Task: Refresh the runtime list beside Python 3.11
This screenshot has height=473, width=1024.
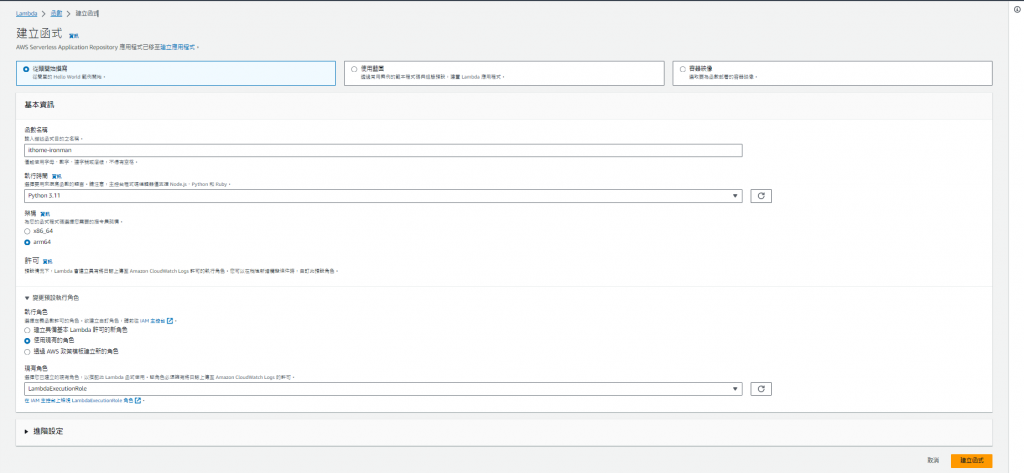Action: point(761,195)
